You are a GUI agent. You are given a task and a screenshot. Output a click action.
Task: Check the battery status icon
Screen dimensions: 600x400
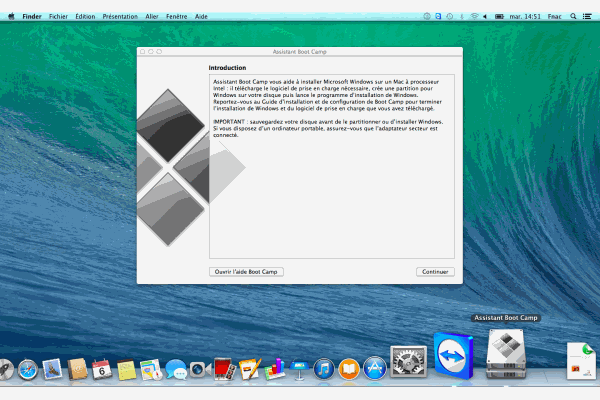499,16
